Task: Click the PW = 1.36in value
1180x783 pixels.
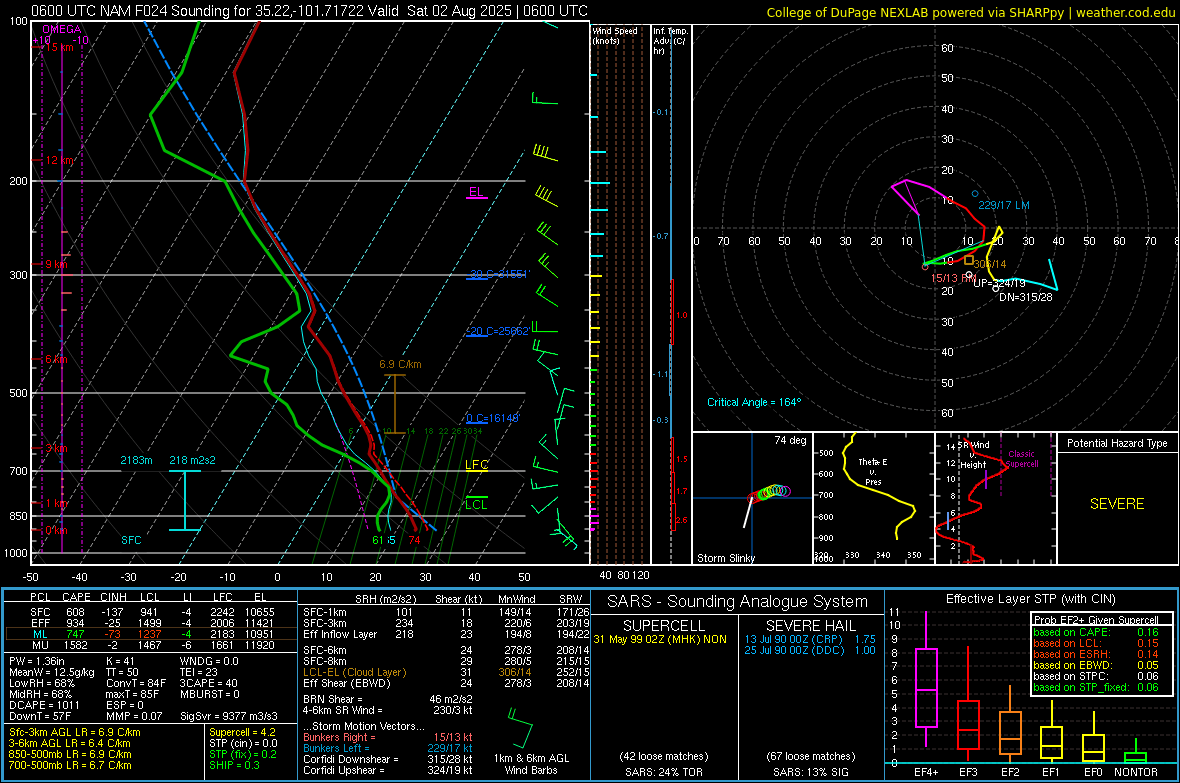Action: coord(37,661)
